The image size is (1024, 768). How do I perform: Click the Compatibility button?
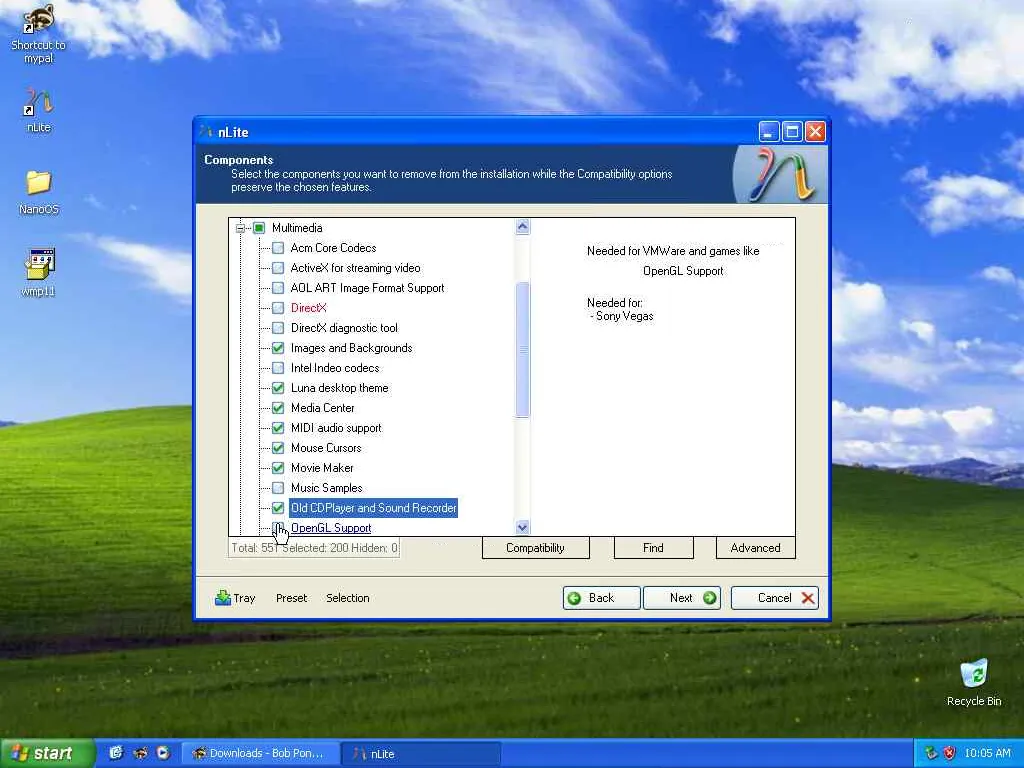coord(536,548)
